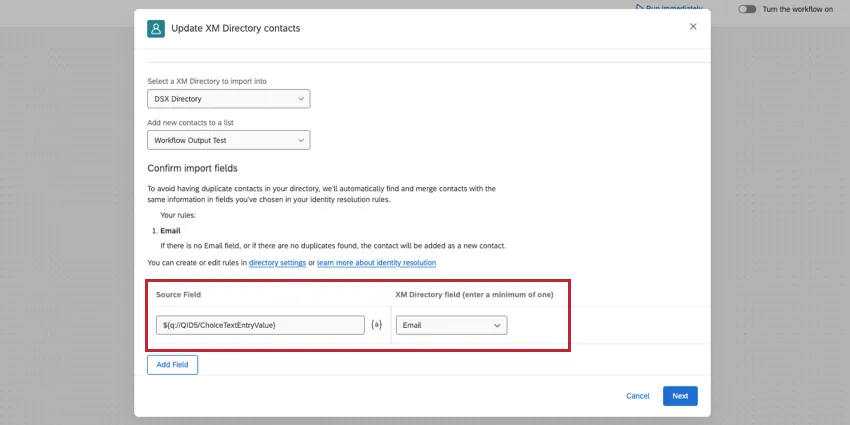This screenshot has height=425, width=850.
Task: Click the Run immediately icon
Action: click(640, 8)
